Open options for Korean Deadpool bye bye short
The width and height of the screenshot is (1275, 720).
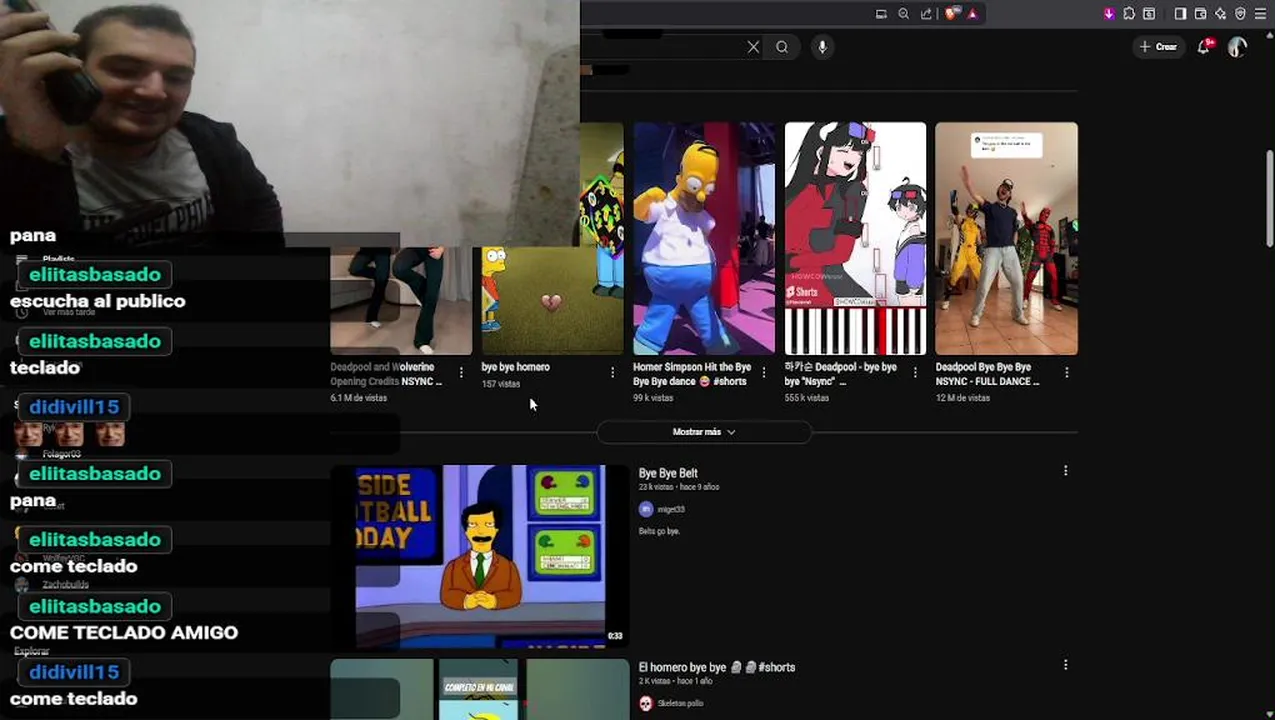[915, 372]
